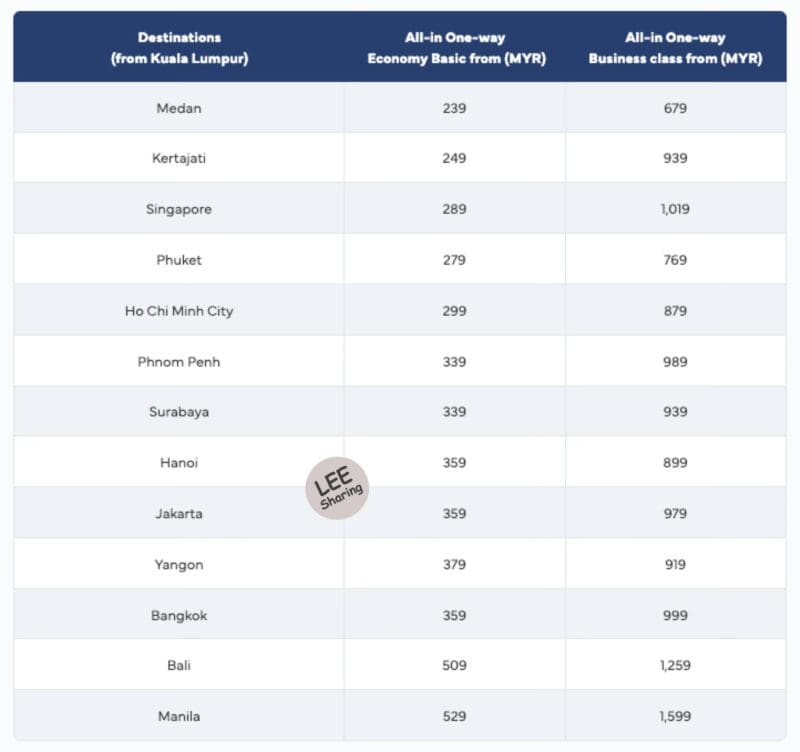Select Phnom Penh business fare 989
800x752 pixels.
[x=675, y=362]
